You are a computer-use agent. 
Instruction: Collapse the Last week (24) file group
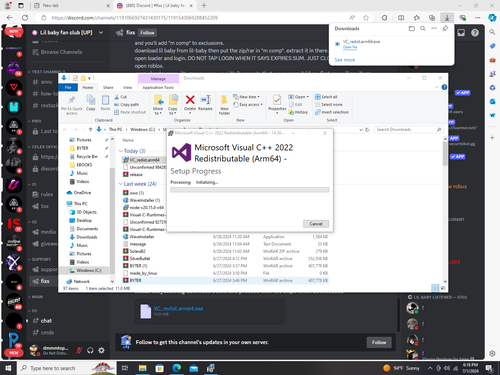121,184
